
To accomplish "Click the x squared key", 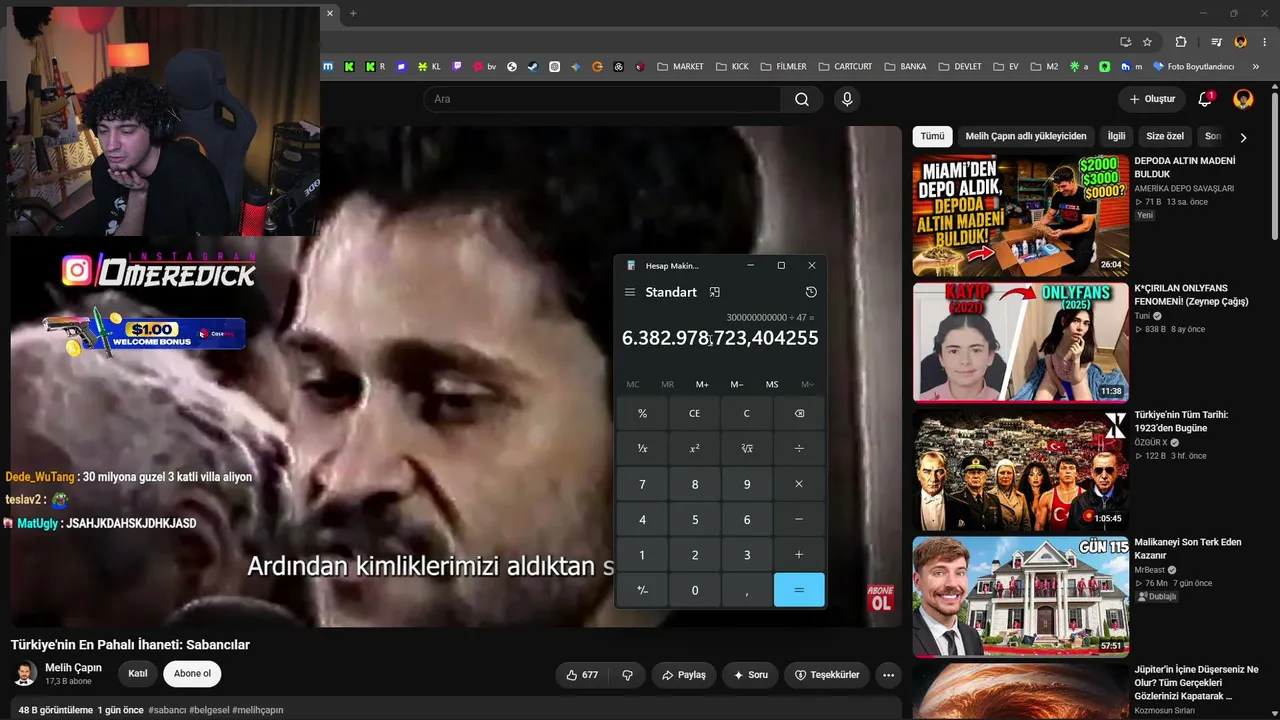I will [x=695, y=449].
